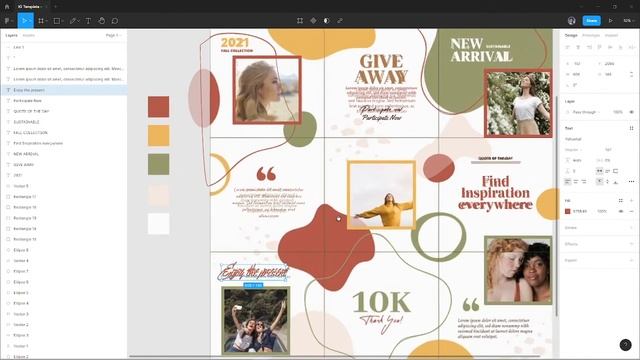The height and width of the screenshot is (360, 640).
Task: Click the vertical canvas scrollbar
Action: [x=556, y=205]
